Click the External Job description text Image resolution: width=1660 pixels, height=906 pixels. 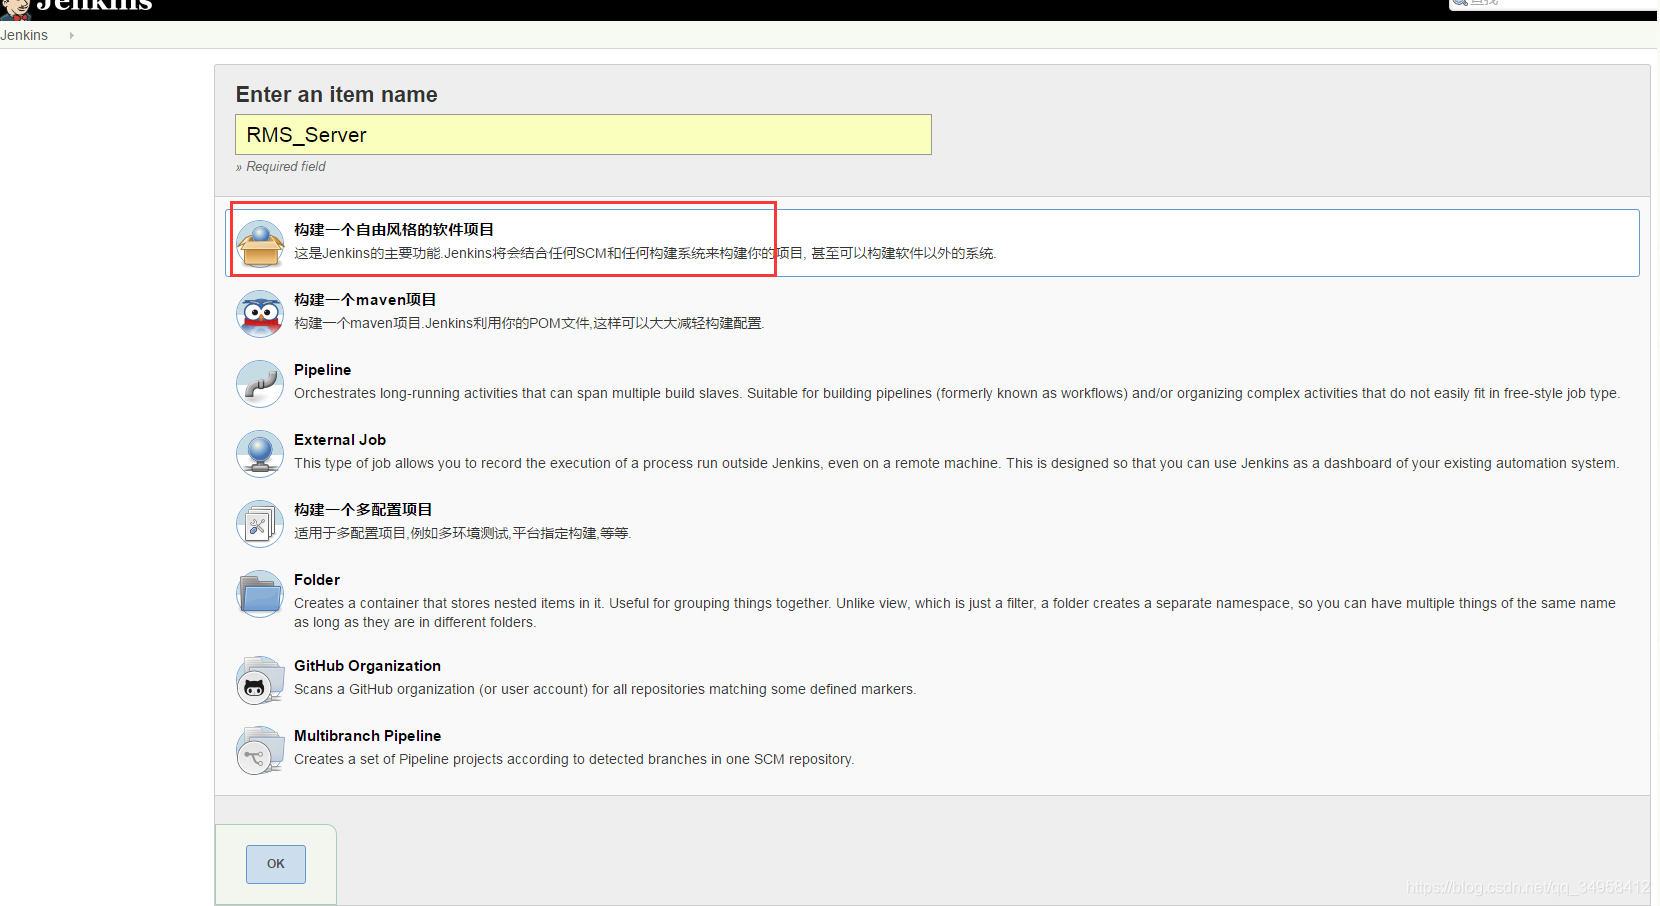956,463
